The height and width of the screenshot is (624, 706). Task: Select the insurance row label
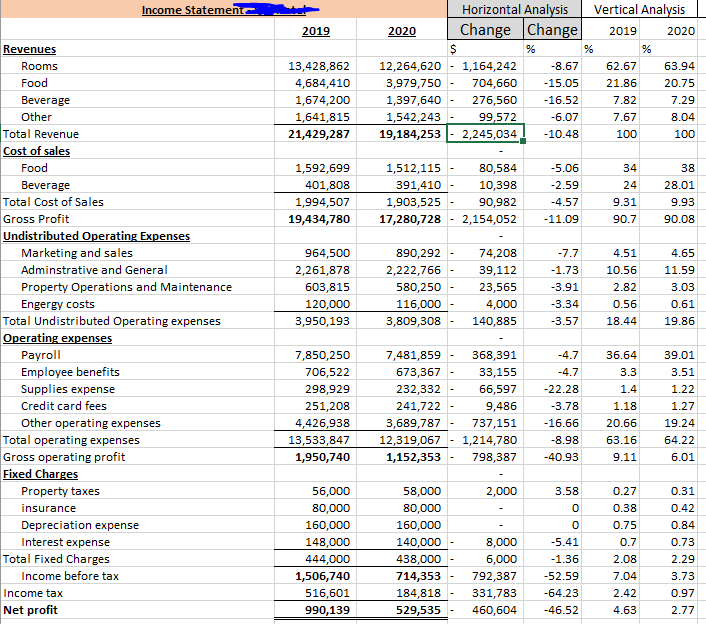49,508
